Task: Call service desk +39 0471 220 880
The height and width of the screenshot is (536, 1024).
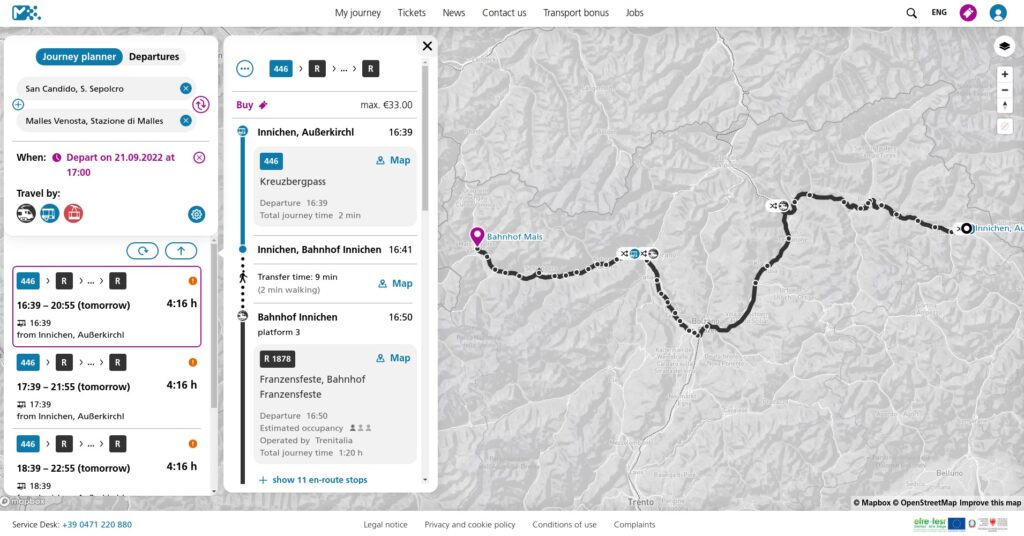Action: [x=97, y=525]
